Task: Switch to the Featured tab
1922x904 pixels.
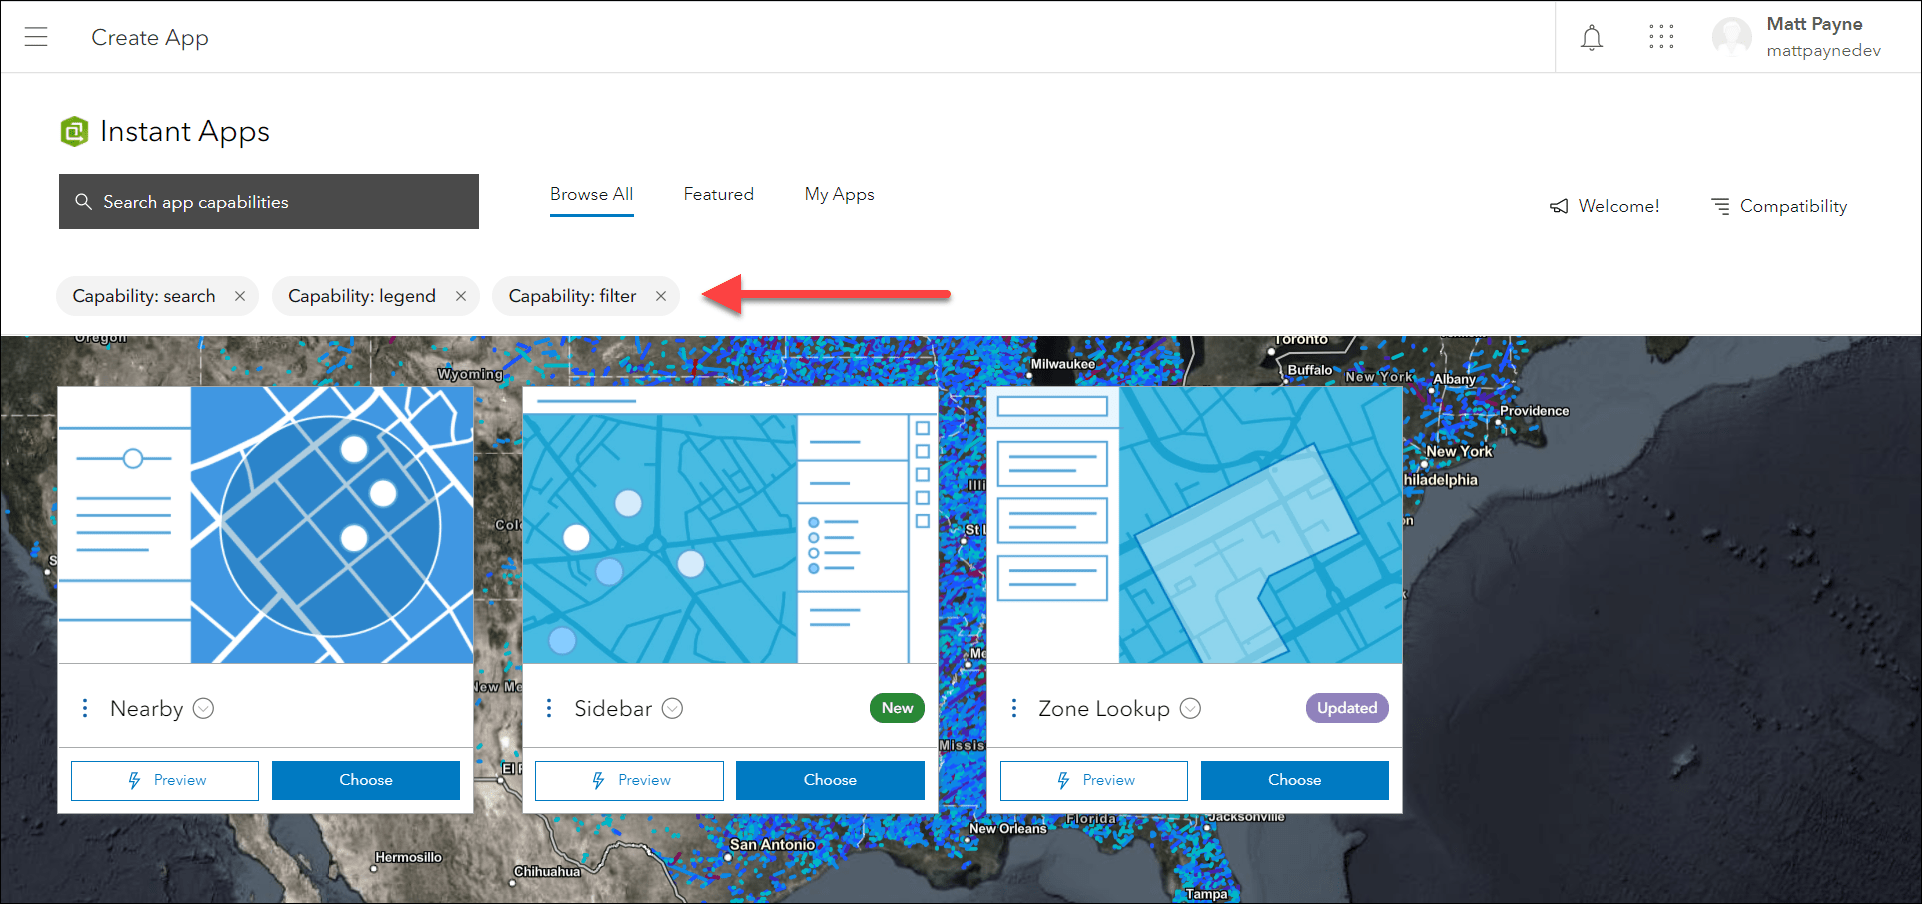Action: pos(718,194)
